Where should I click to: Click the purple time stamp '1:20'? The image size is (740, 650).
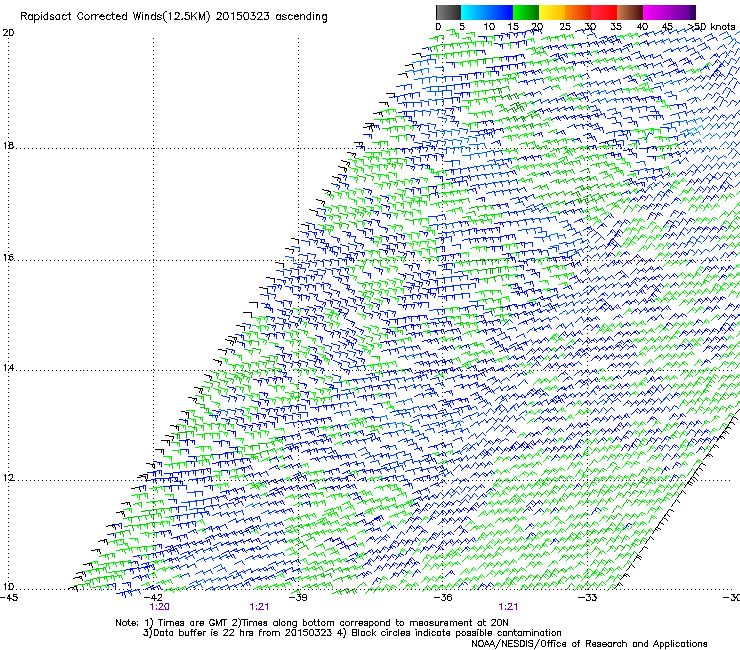pos(159,607)
